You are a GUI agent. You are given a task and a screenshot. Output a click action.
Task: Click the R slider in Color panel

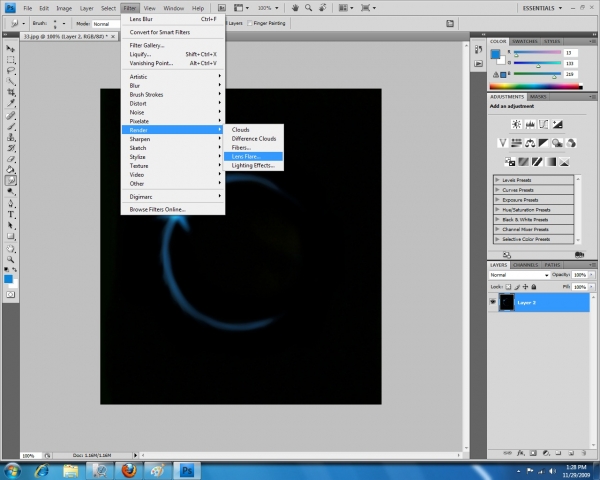tap(537, 52)
